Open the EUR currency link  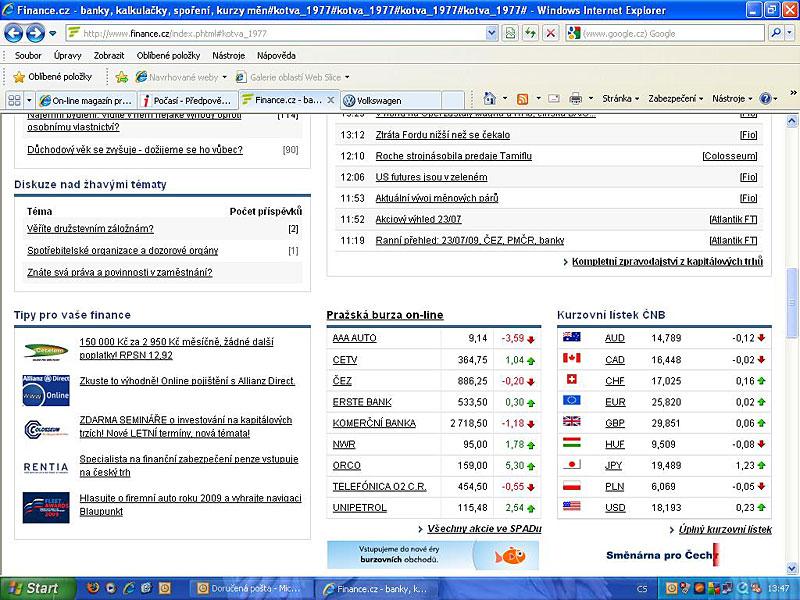615,402
